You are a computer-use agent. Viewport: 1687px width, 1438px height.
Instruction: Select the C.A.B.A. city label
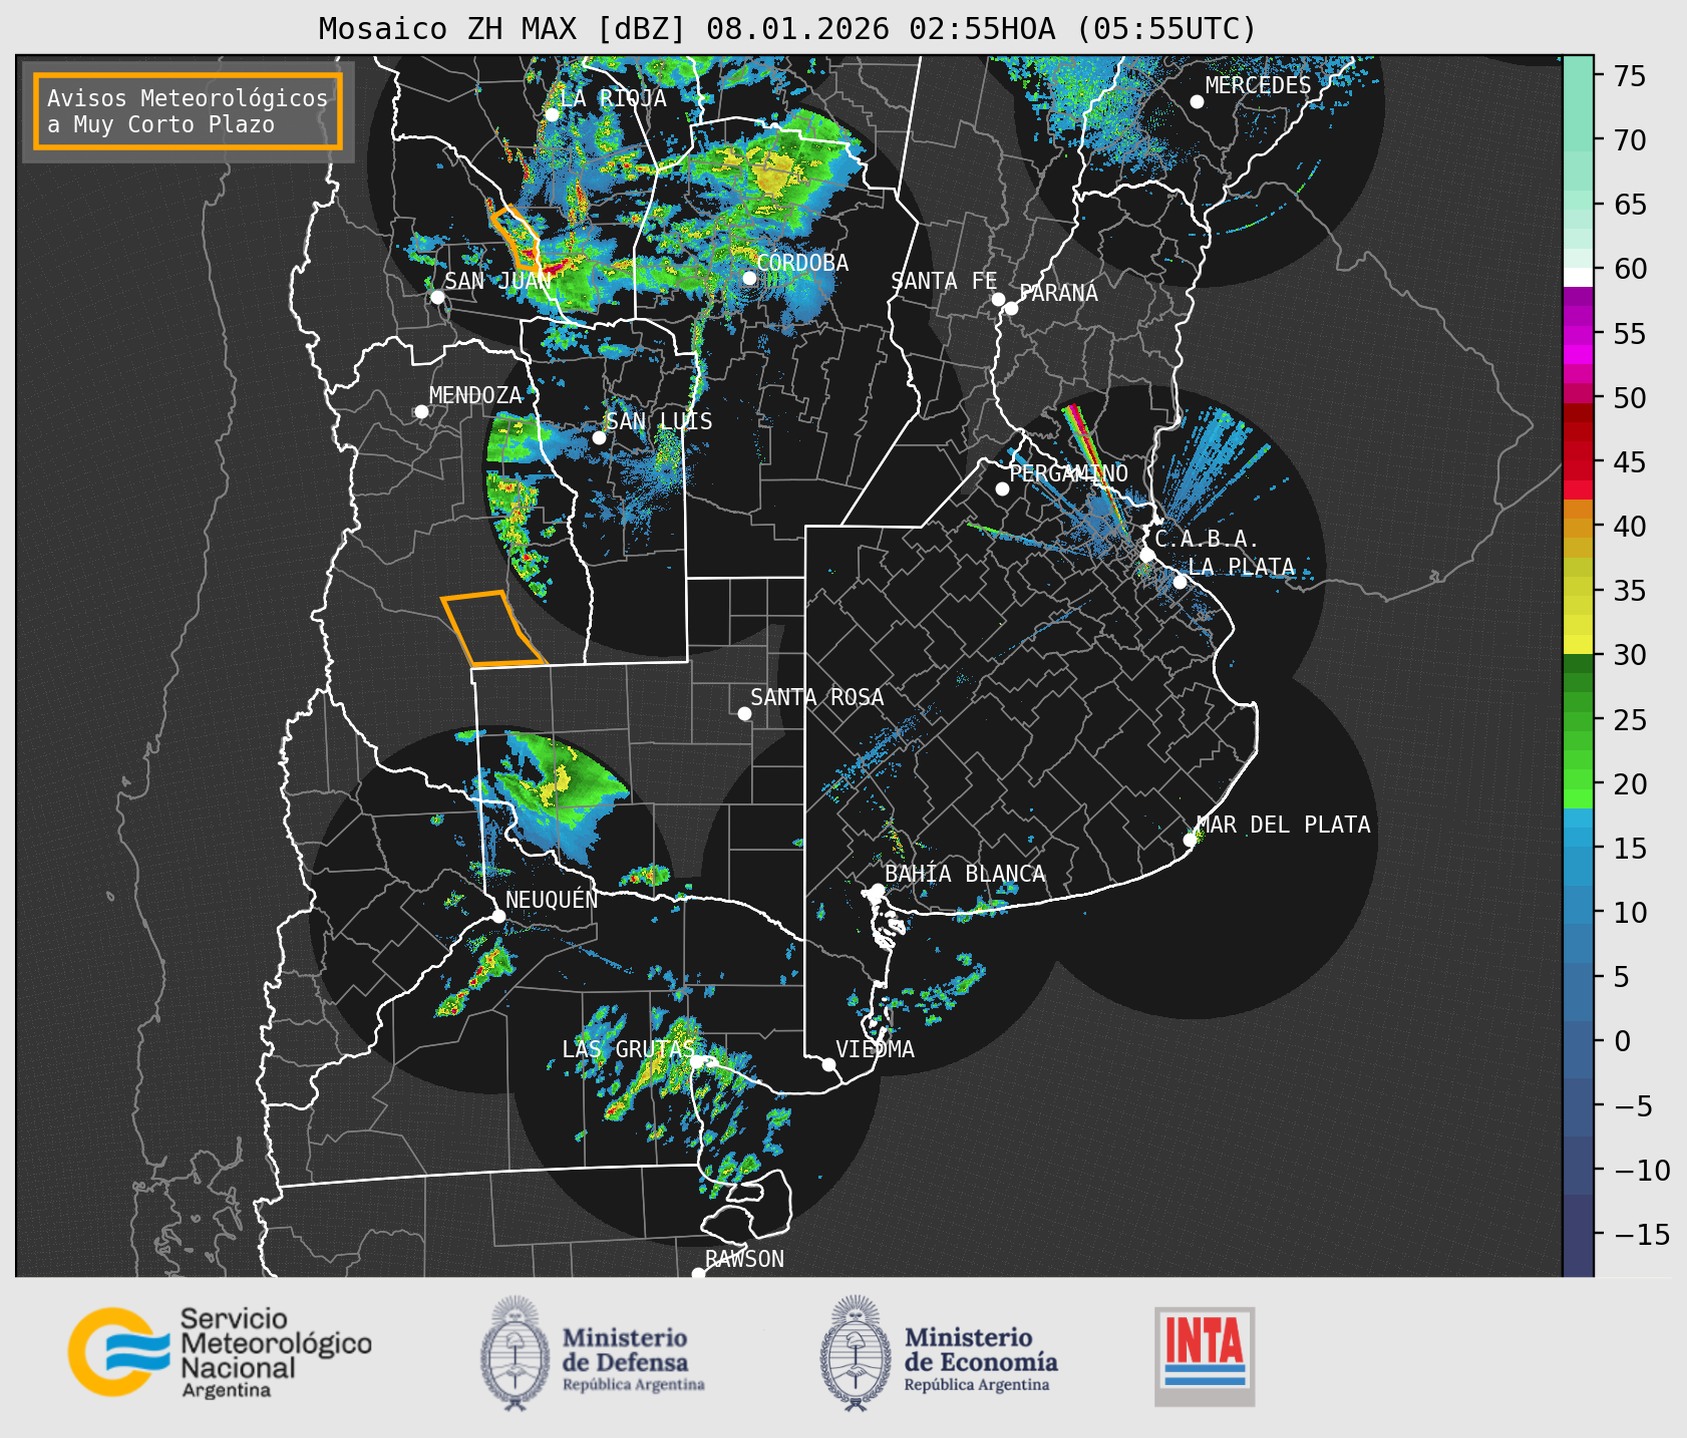pos(1207,540)
